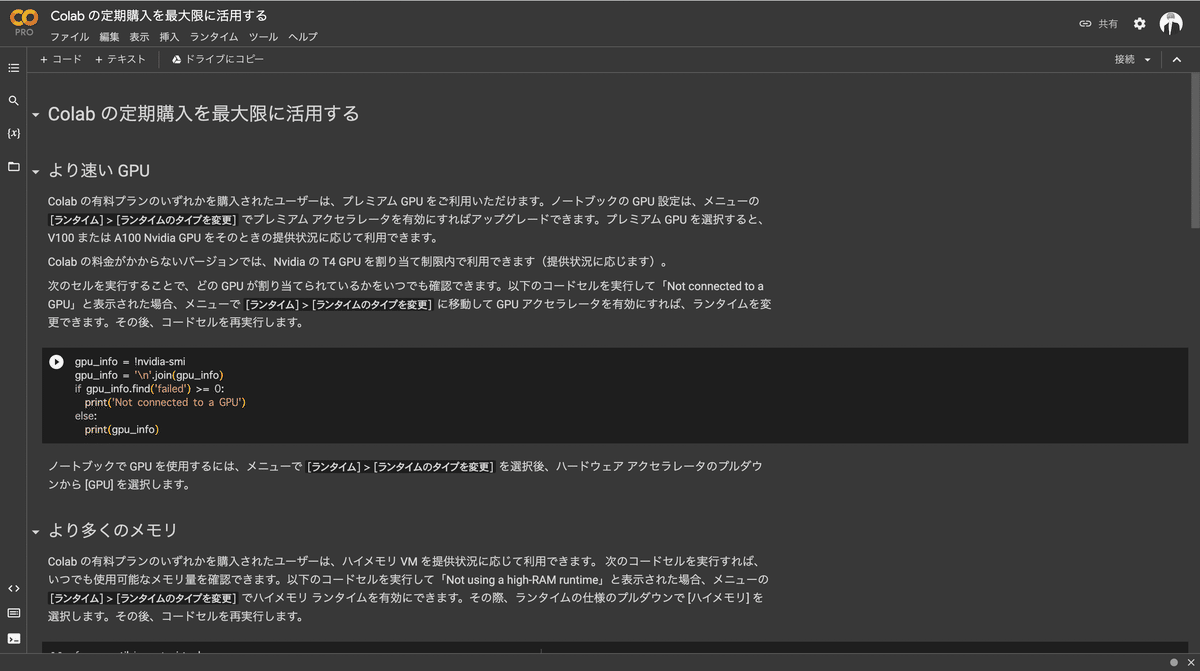Open the Files folder sidebar icon

(x=13, y=166)
